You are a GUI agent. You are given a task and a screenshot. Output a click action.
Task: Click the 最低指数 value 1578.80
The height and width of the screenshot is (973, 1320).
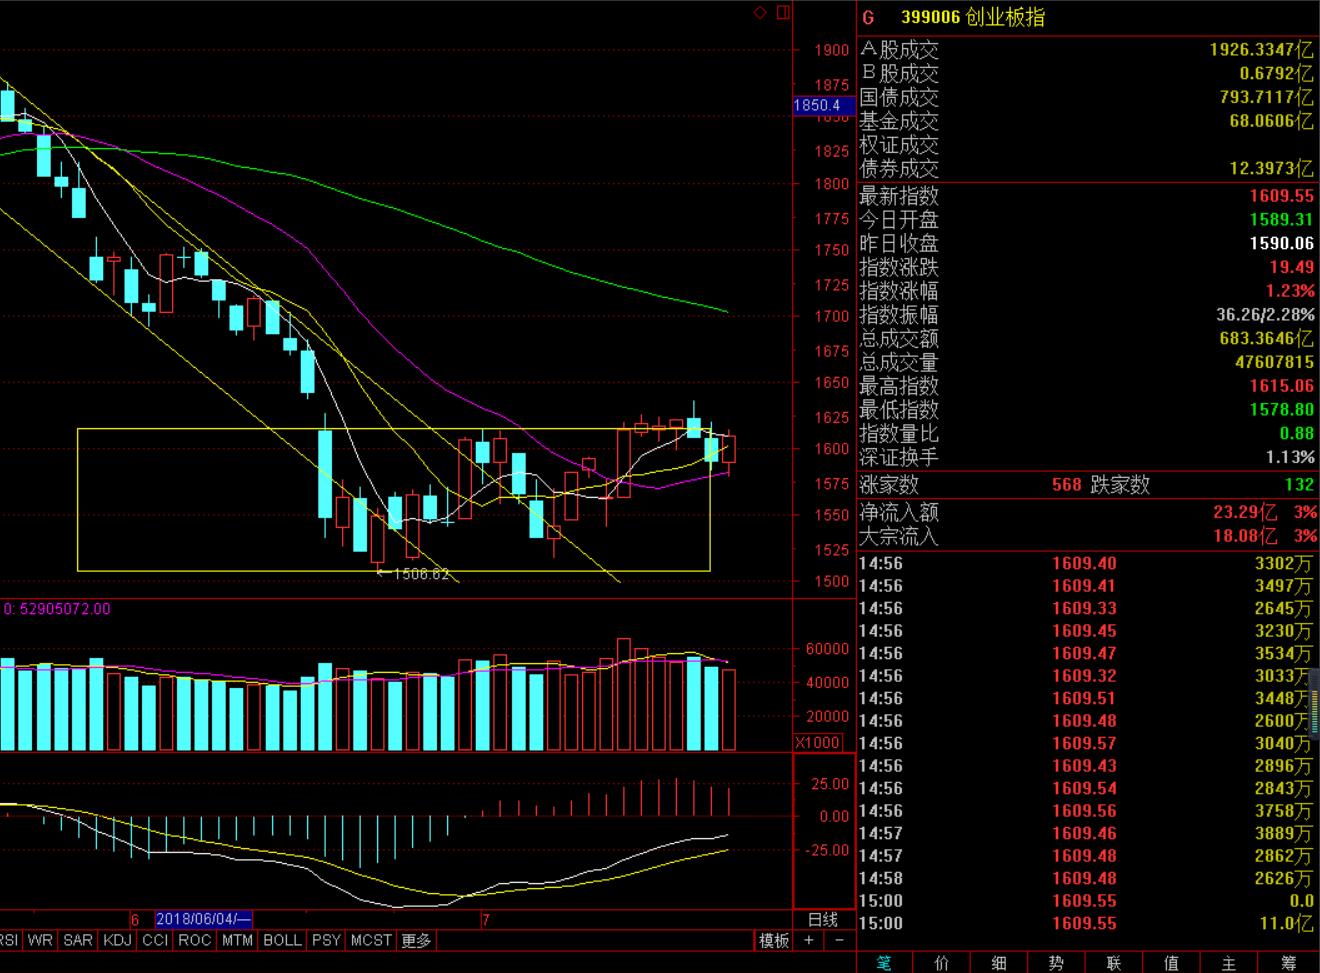pyautogui.click(x=1281, y=410)
